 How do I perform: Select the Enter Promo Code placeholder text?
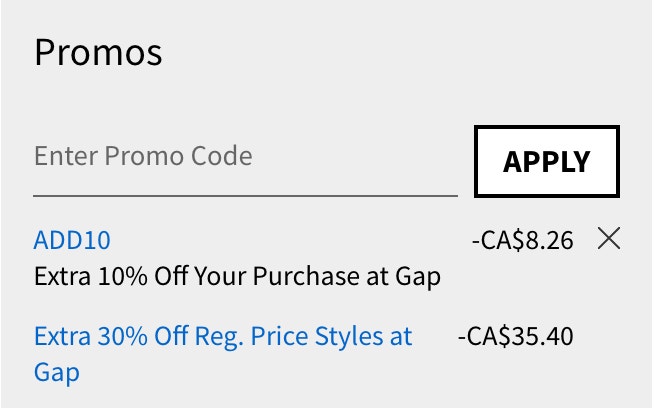[143, 156]
